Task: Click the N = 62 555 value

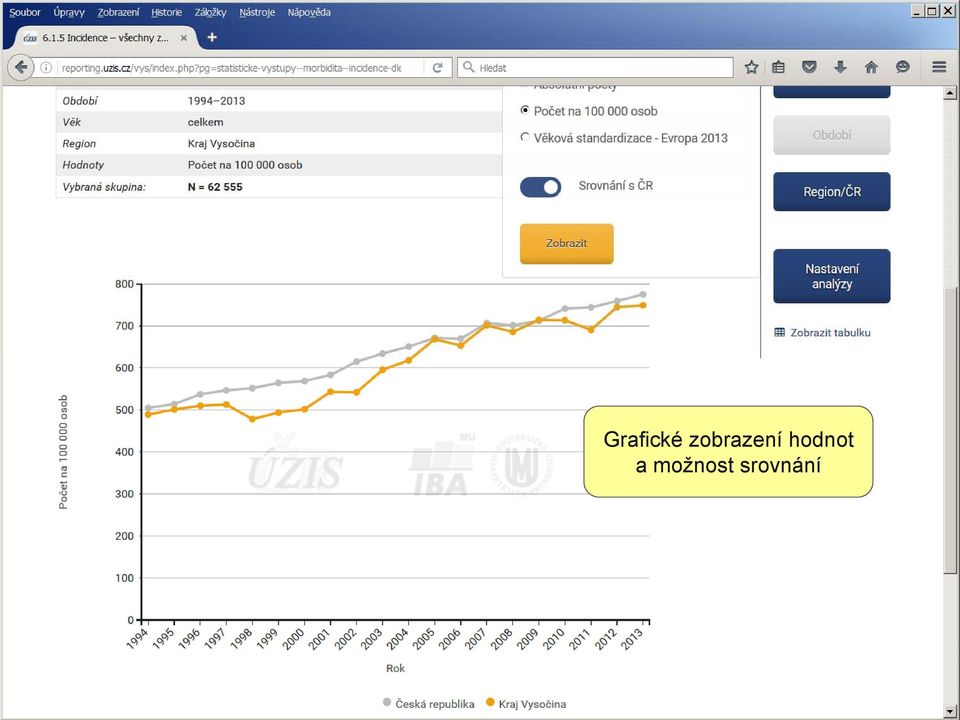Action: (215, 187)
